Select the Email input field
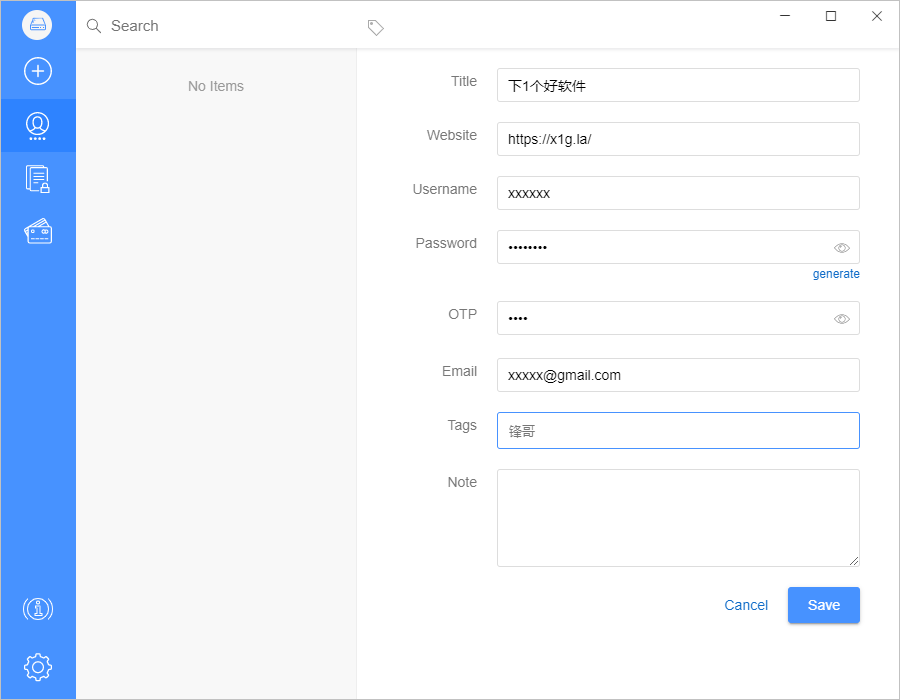 point(677,375)
